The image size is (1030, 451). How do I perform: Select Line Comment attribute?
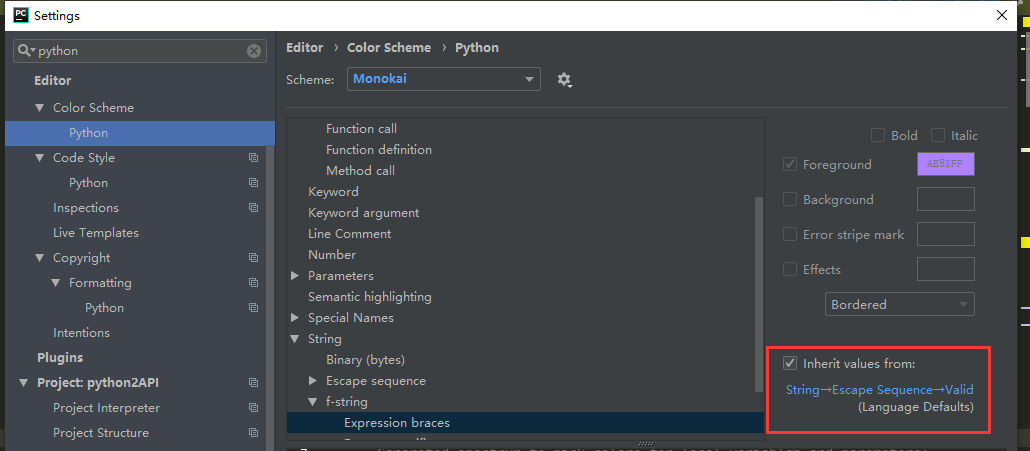pos(349,234)
